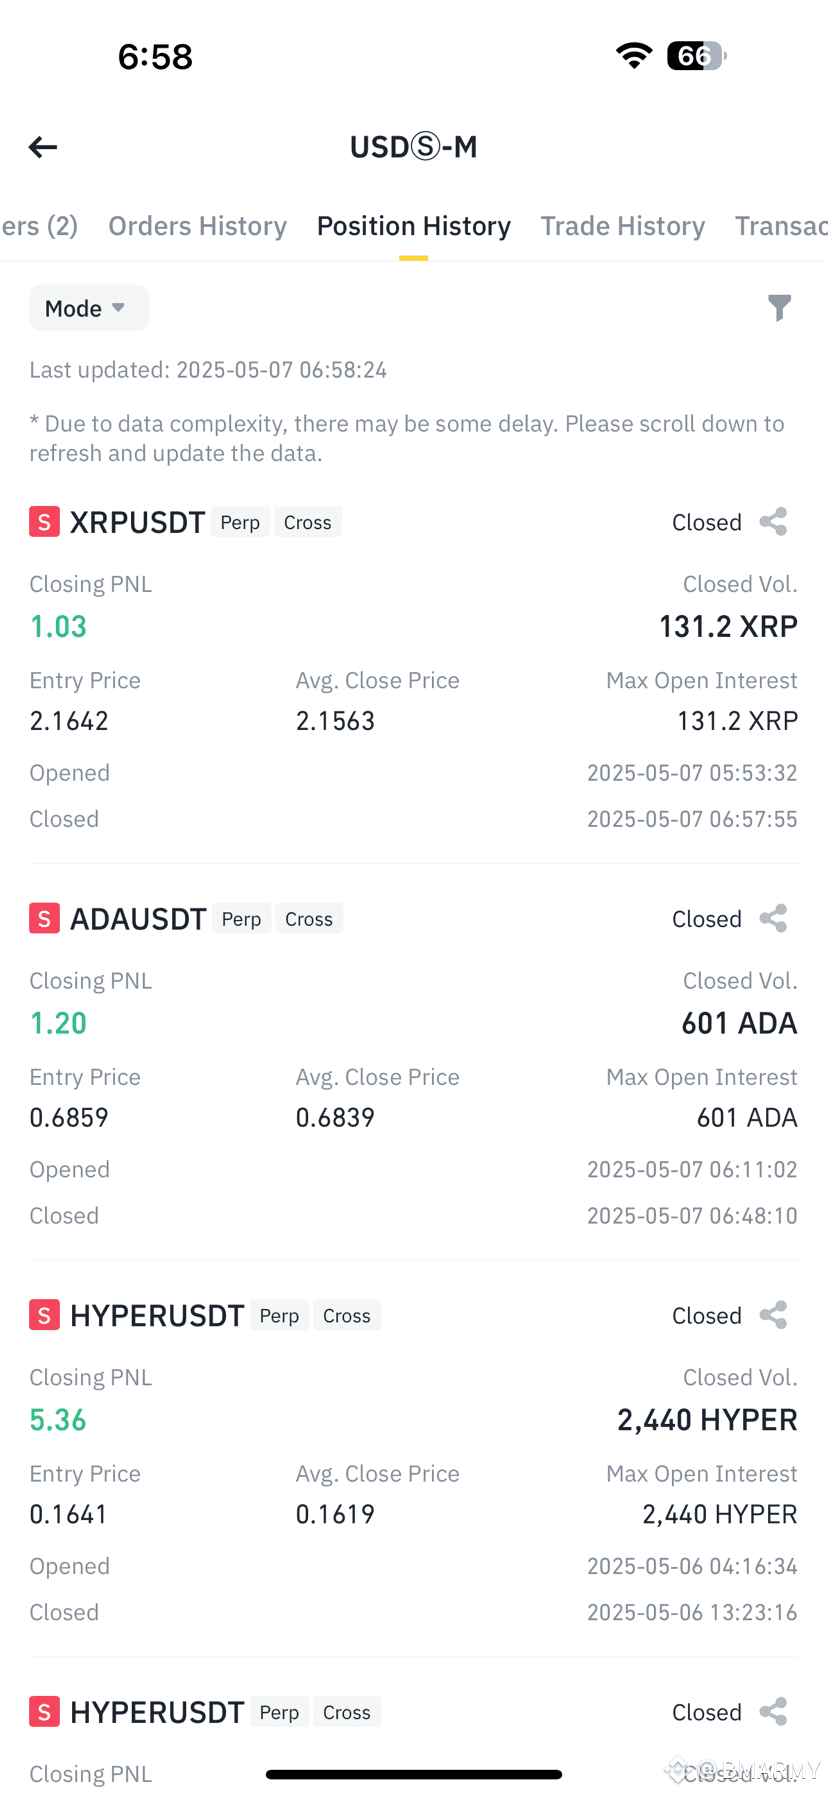Viewport: 828px width, 1795px height.
Task: Open the filter funnel icon
Action: 779,308
